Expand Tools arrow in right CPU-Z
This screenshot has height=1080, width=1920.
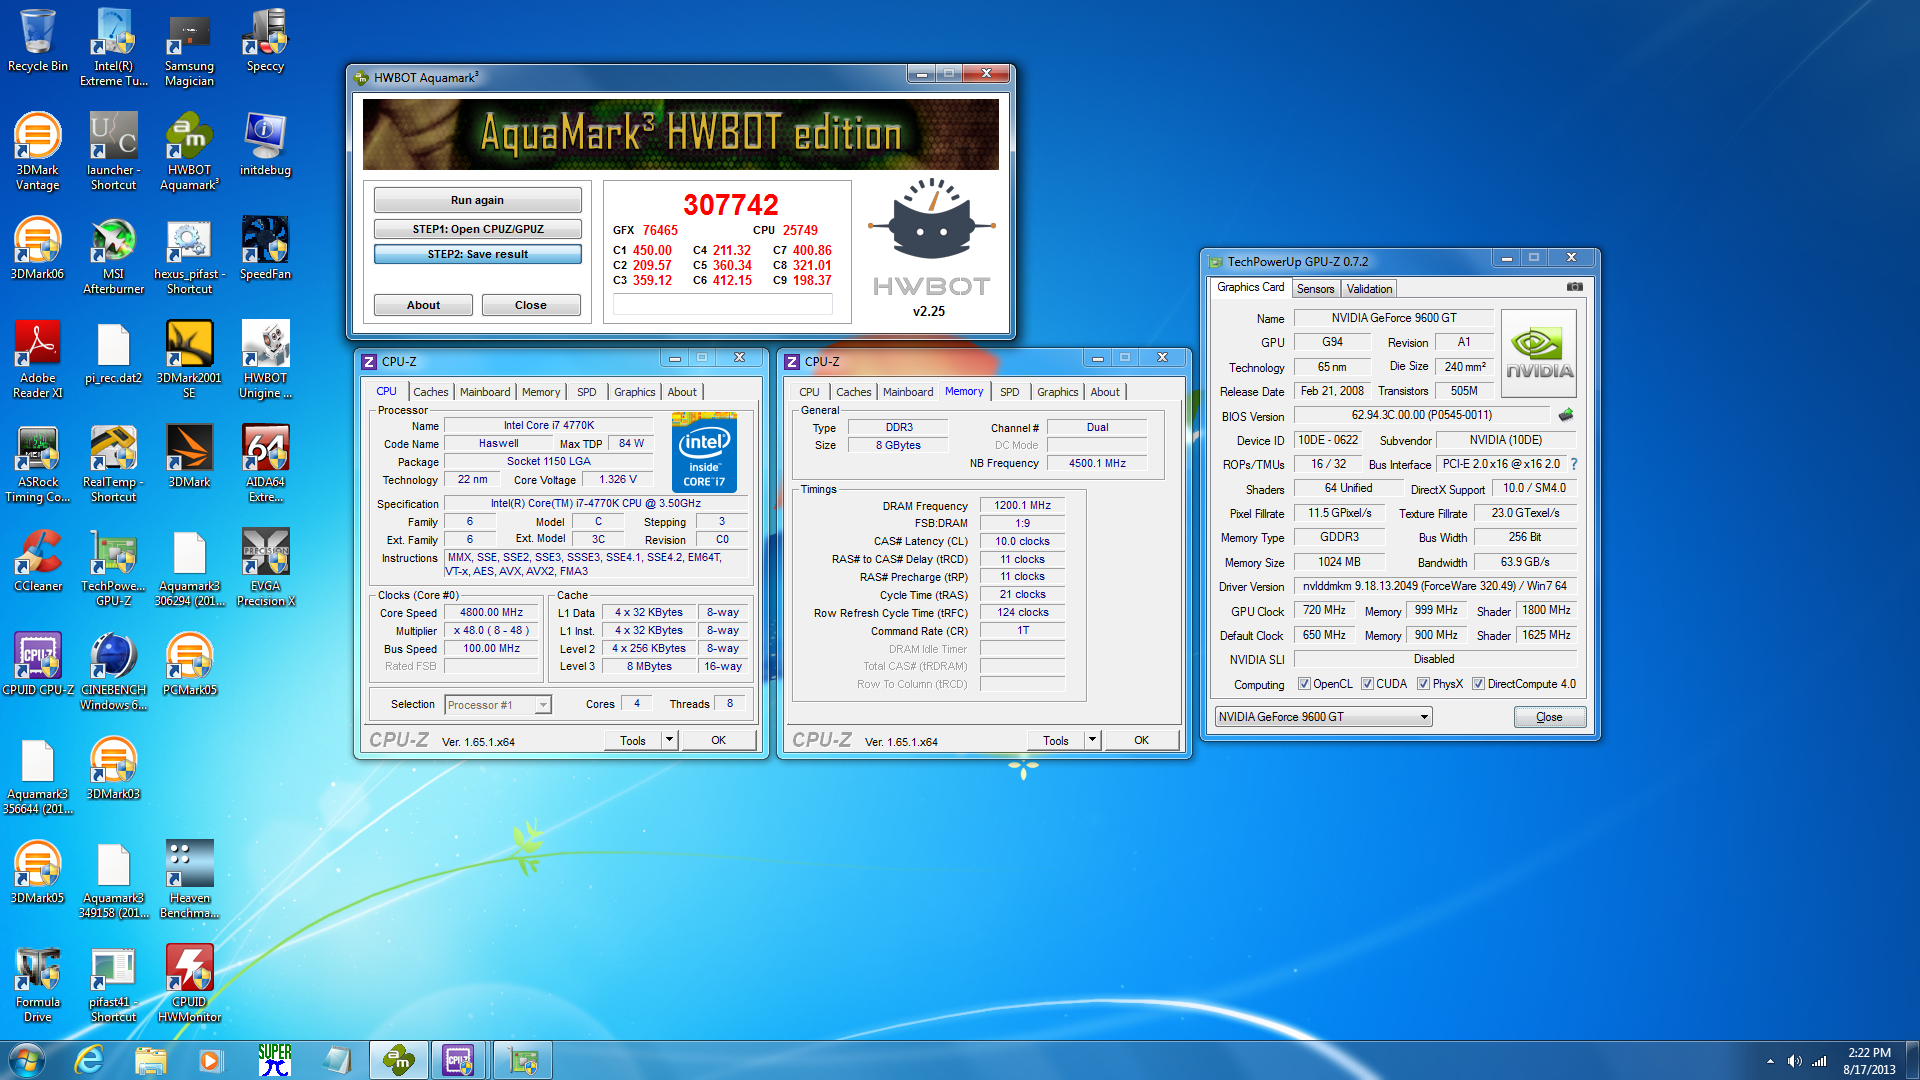(x=1092, y=741)
